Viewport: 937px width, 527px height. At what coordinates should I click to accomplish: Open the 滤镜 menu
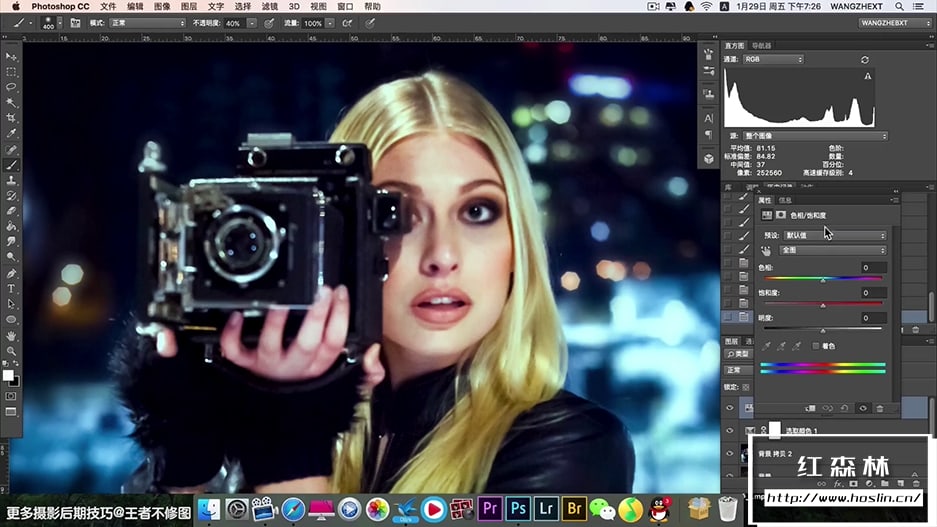tap(270, 6)
